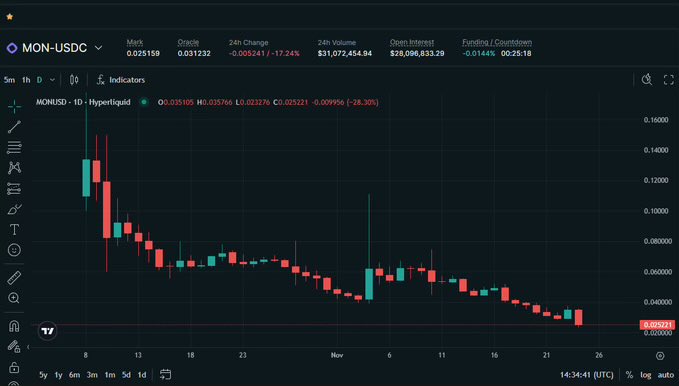This screenshot has height=386, width=679.
Task: Open chart settings gear near the time axis
Action: pos(660,356)
